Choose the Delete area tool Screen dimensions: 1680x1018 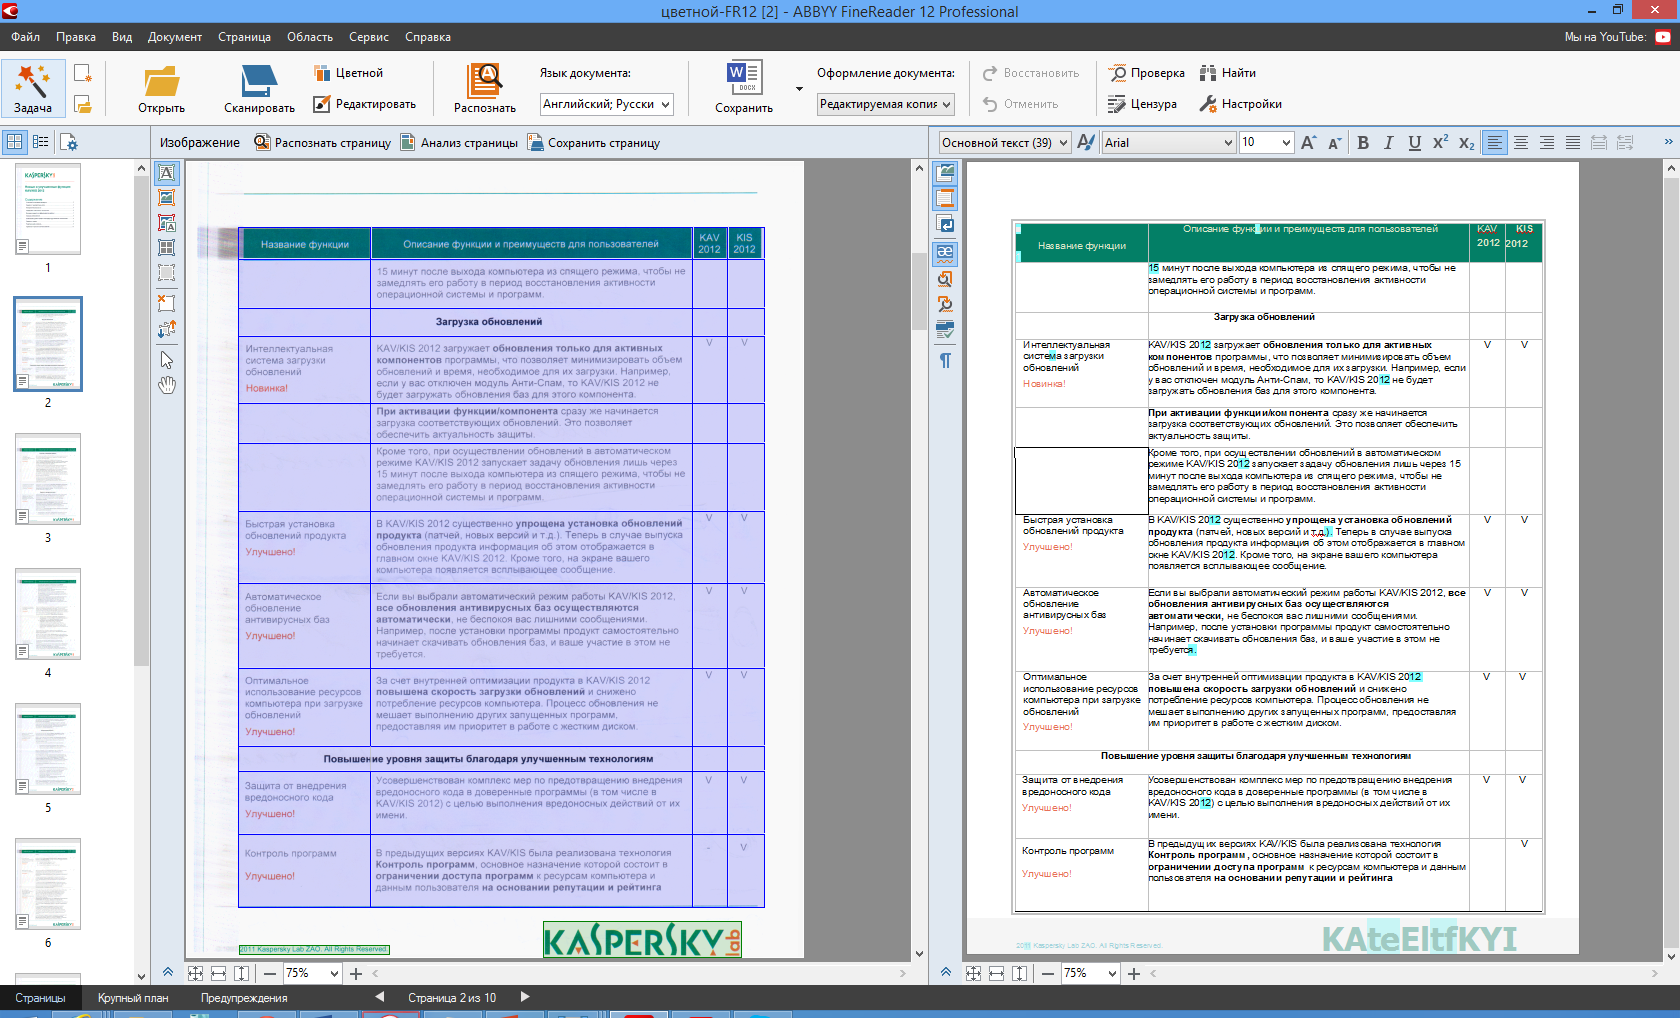tap(167, 302)
